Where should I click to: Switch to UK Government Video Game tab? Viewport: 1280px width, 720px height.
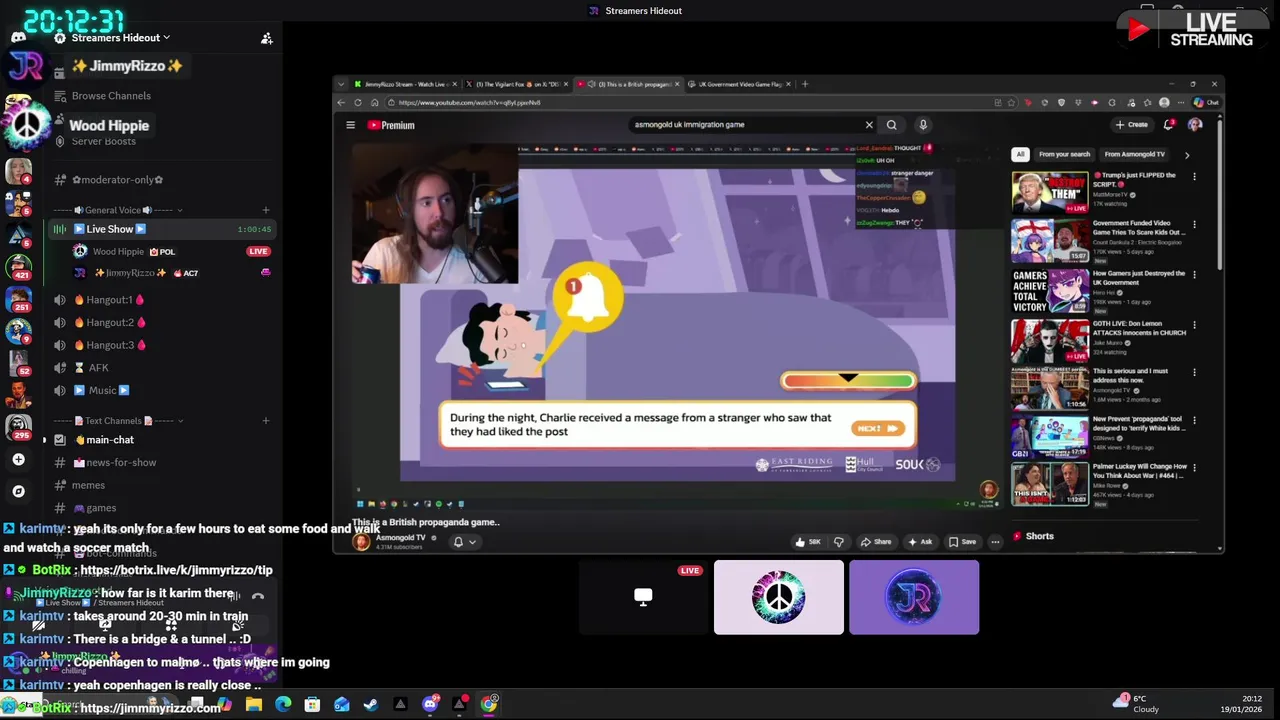click(x=741, y=84)
